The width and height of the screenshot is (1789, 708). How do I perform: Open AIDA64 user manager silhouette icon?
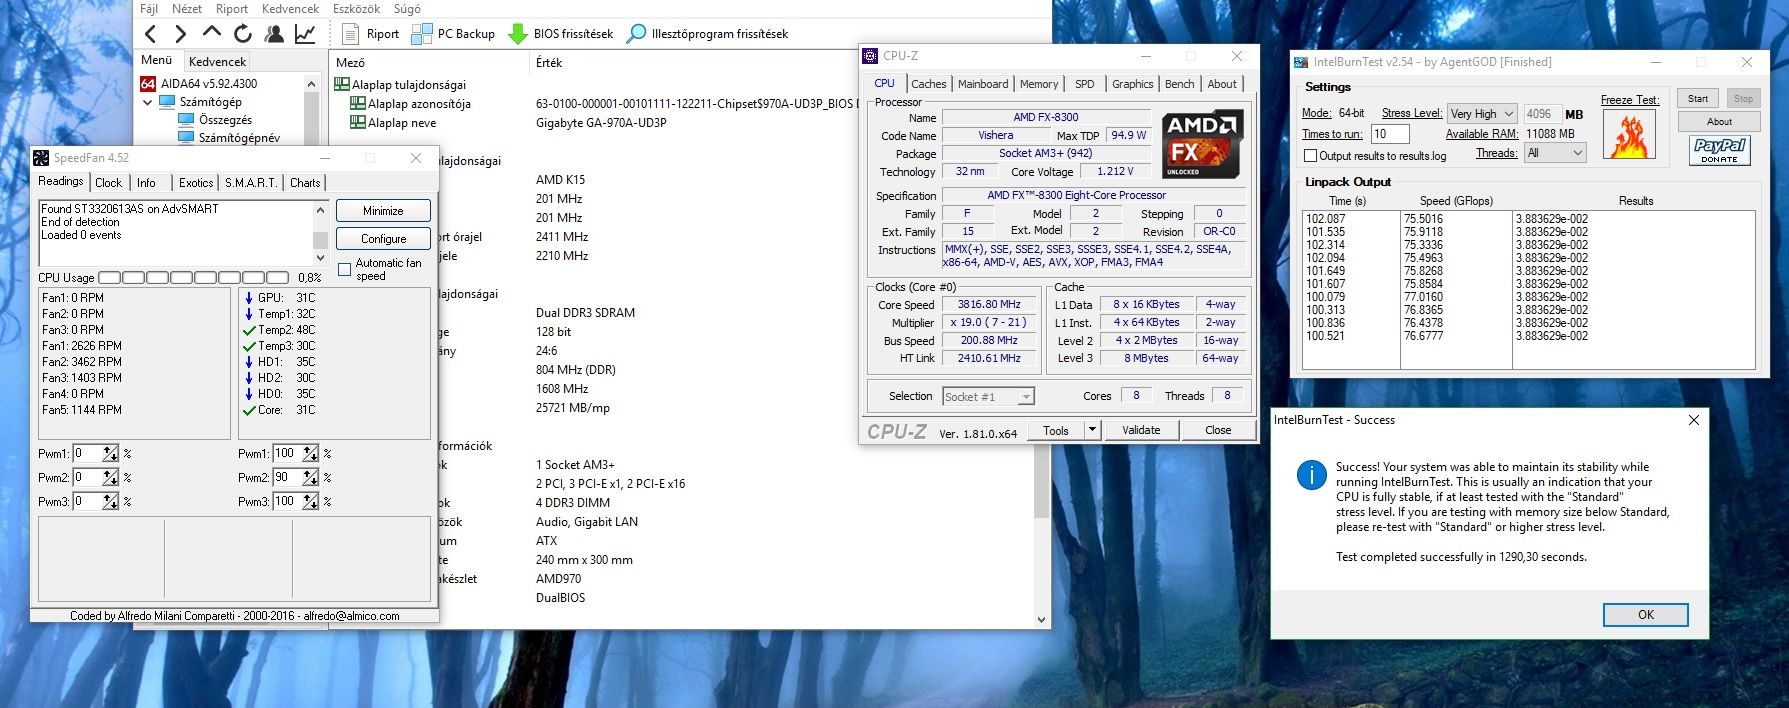[x=273, y=34]
